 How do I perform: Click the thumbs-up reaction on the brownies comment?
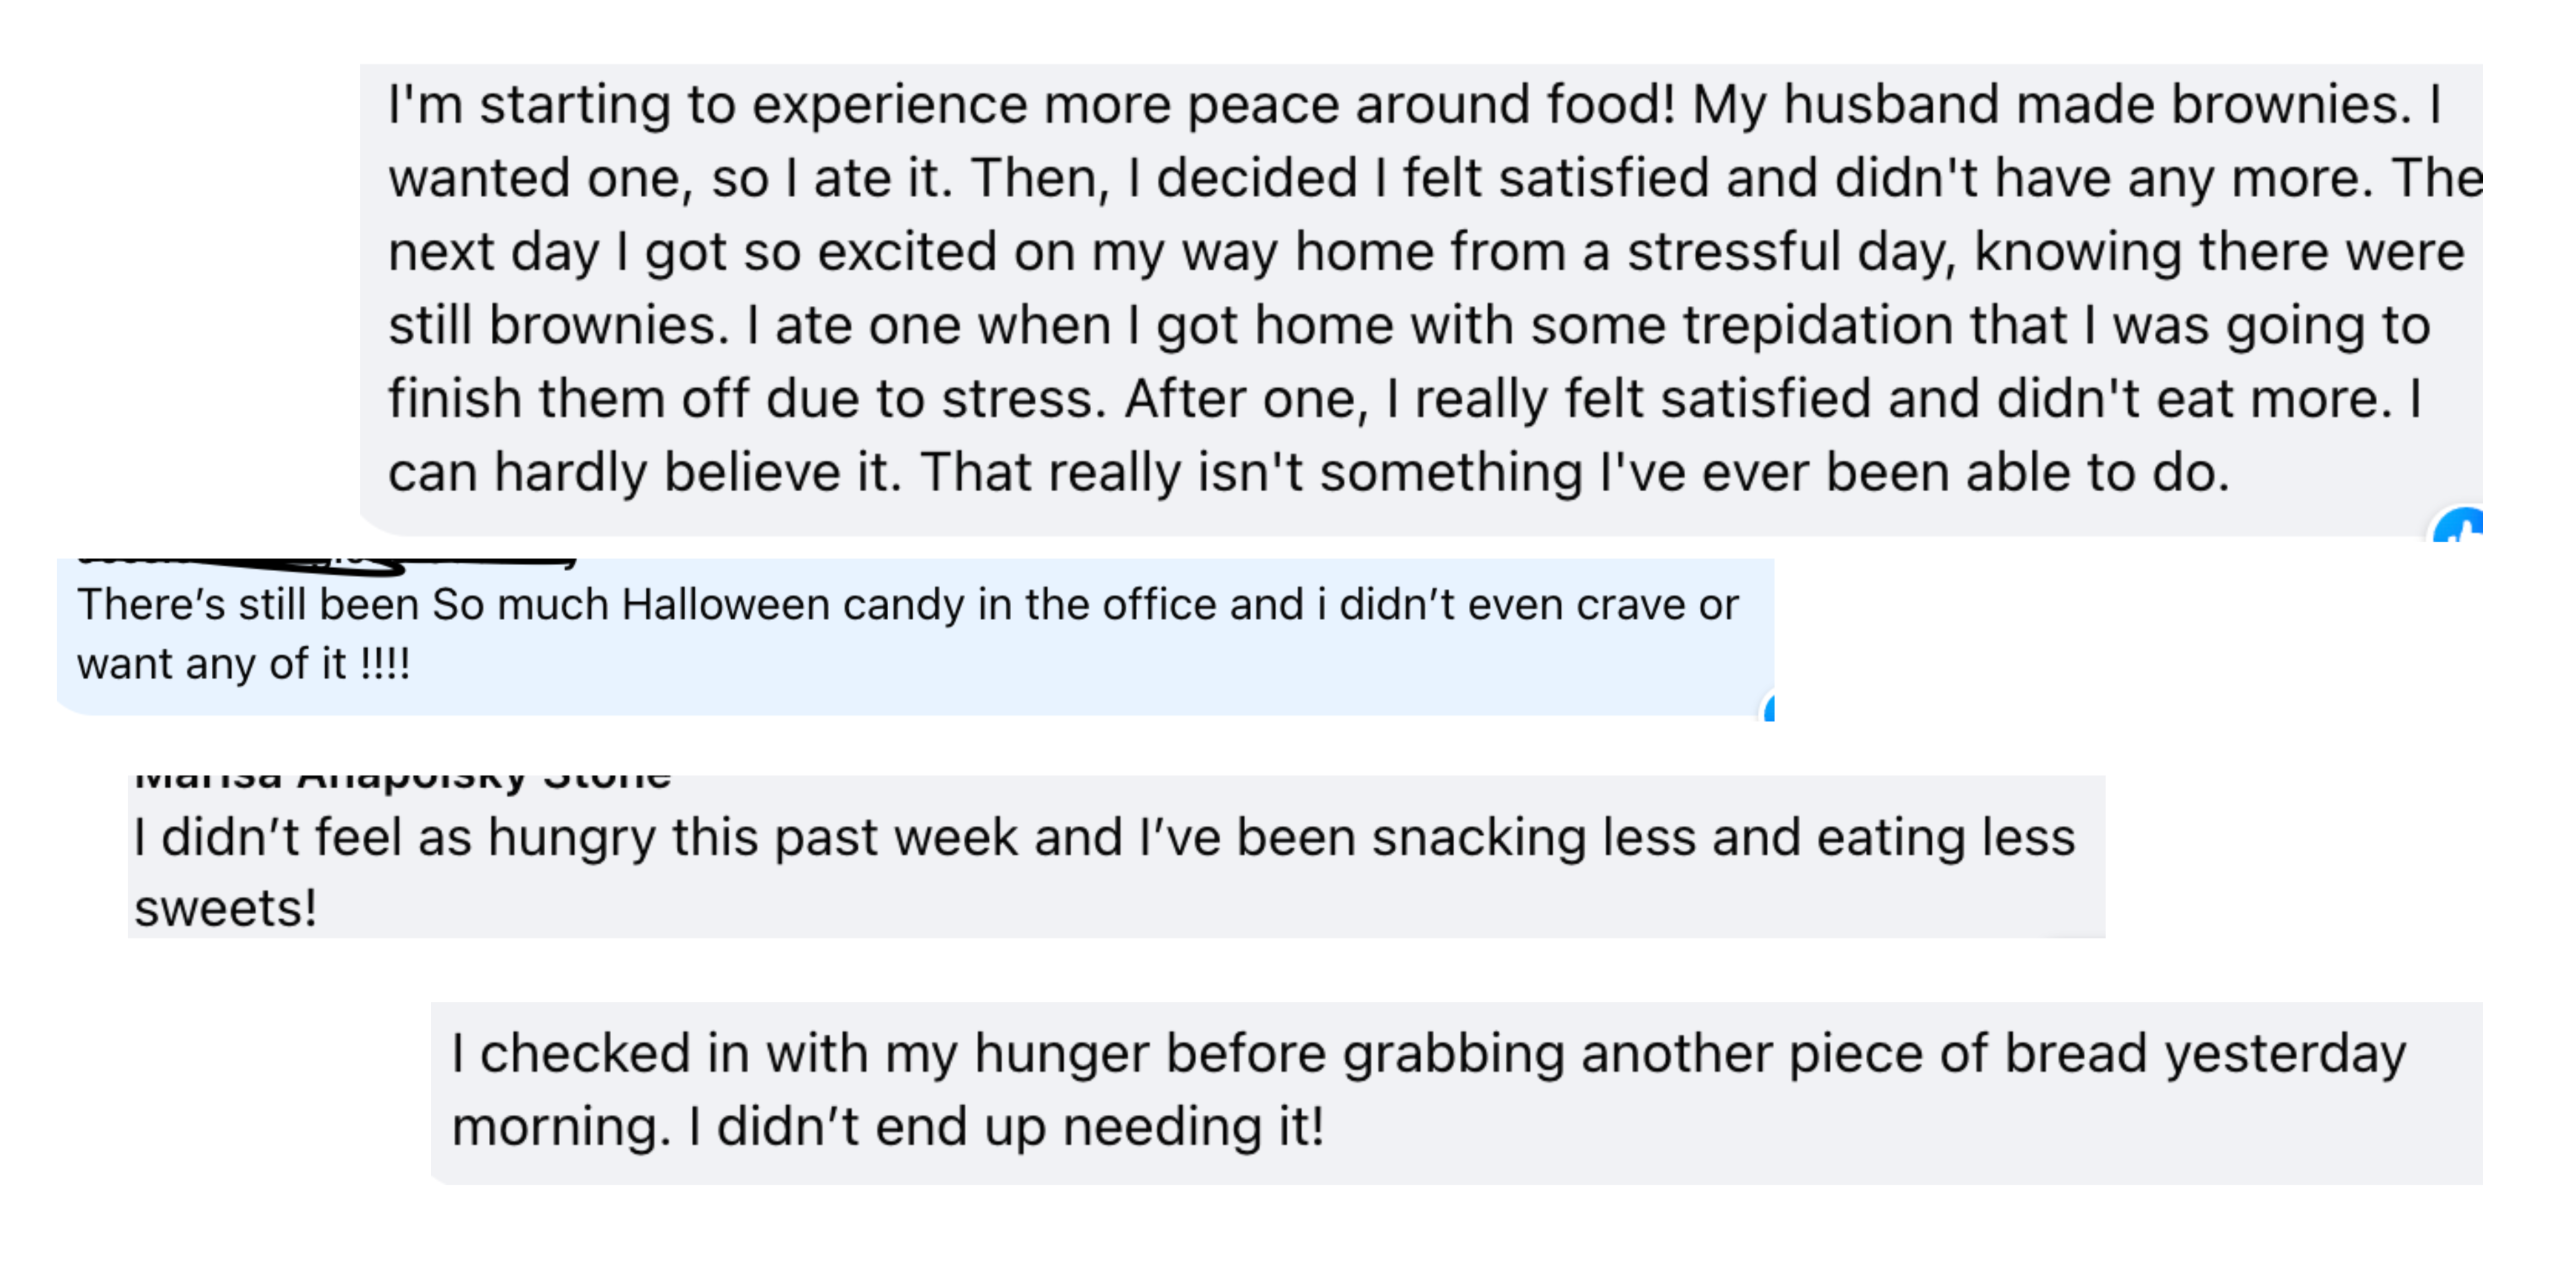coord(2458,524)
